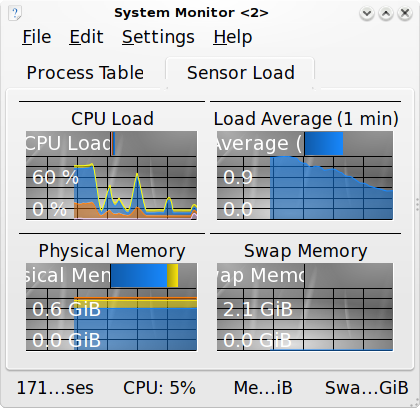
Task: Click the CPU: 5% status indicator
Action: [159, 388]
